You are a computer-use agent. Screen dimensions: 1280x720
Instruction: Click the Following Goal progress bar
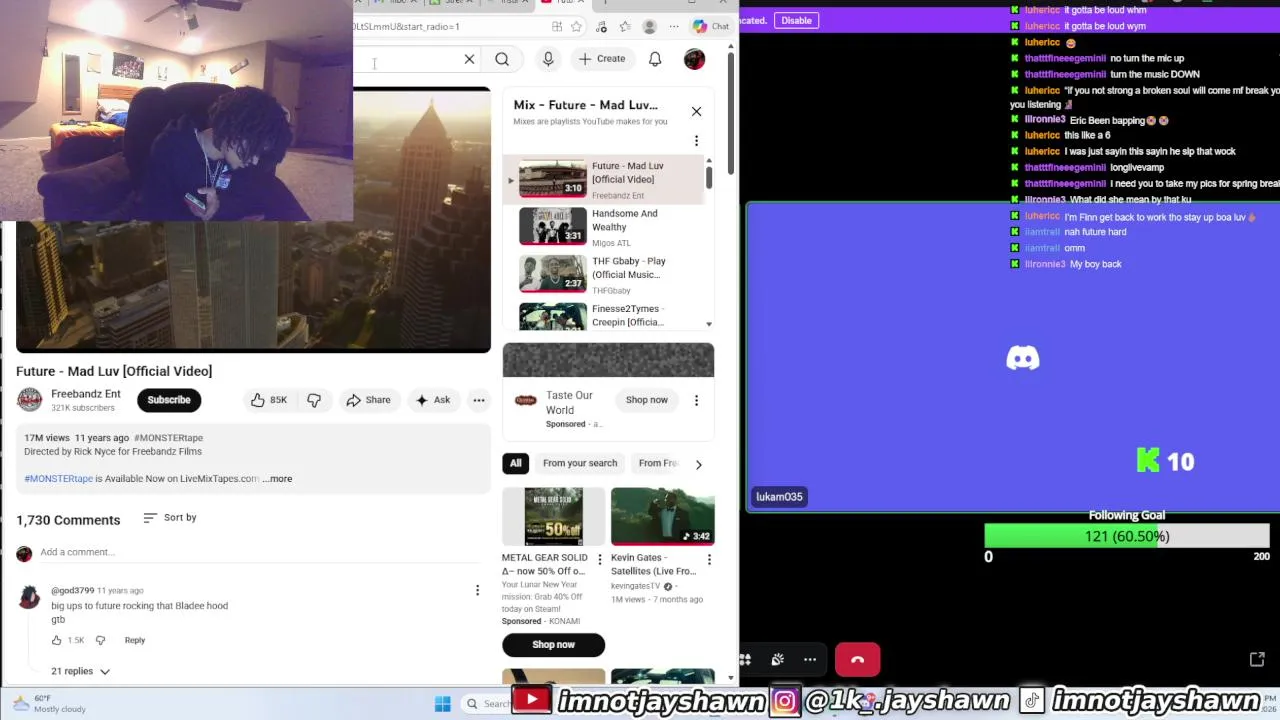point(1127,537)
